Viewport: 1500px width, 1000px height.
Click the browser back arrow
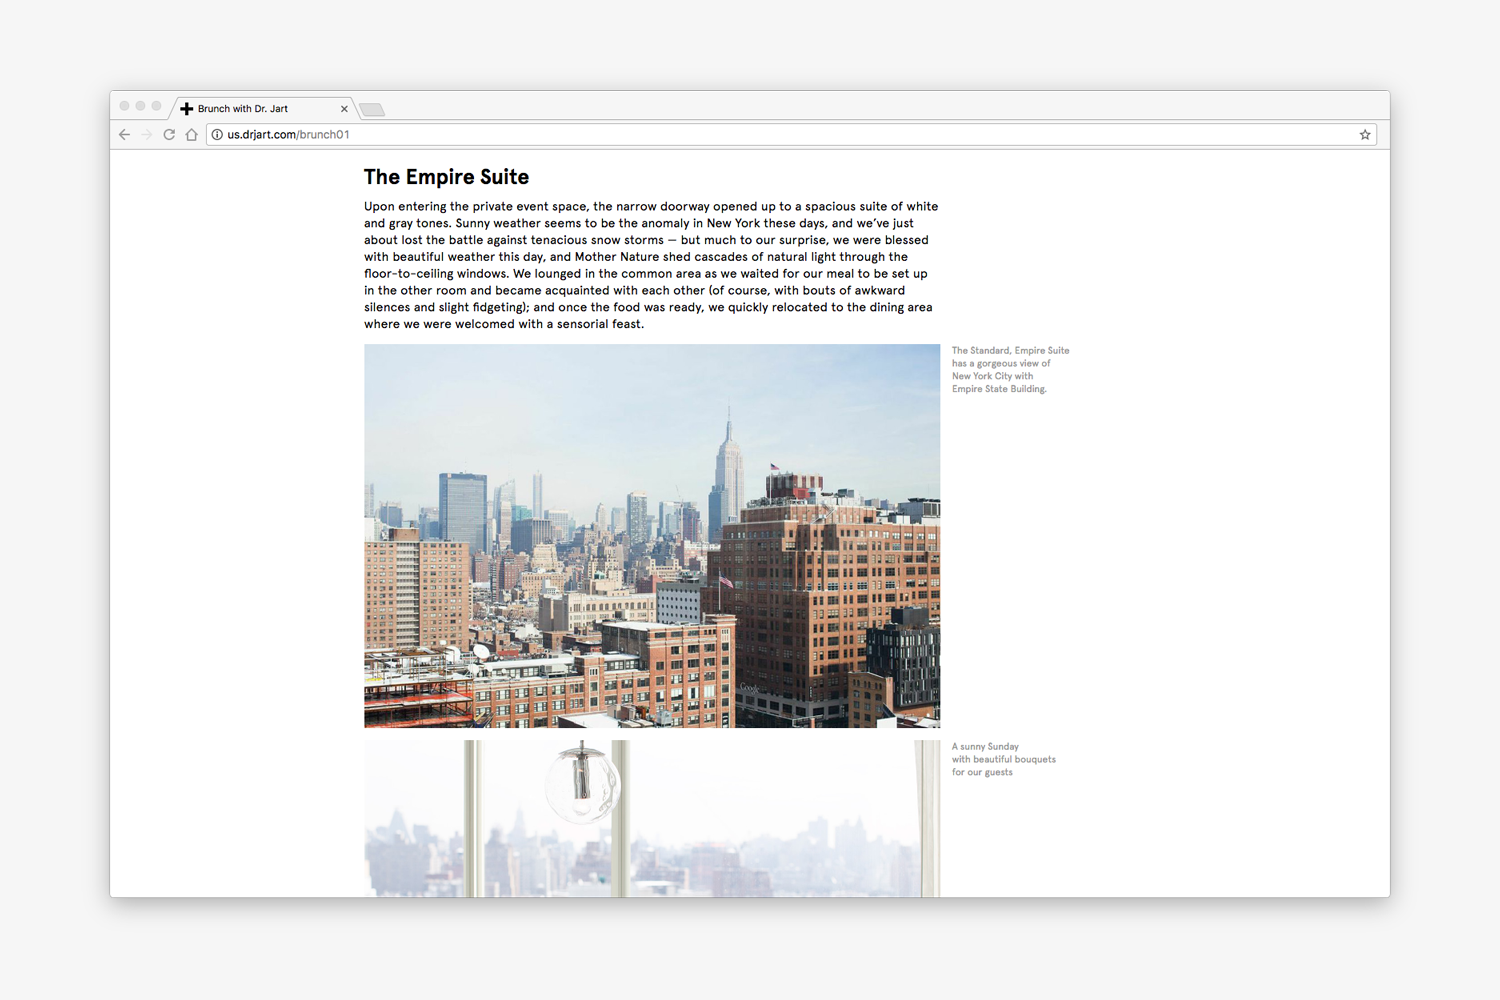click(x=124, y=134)
